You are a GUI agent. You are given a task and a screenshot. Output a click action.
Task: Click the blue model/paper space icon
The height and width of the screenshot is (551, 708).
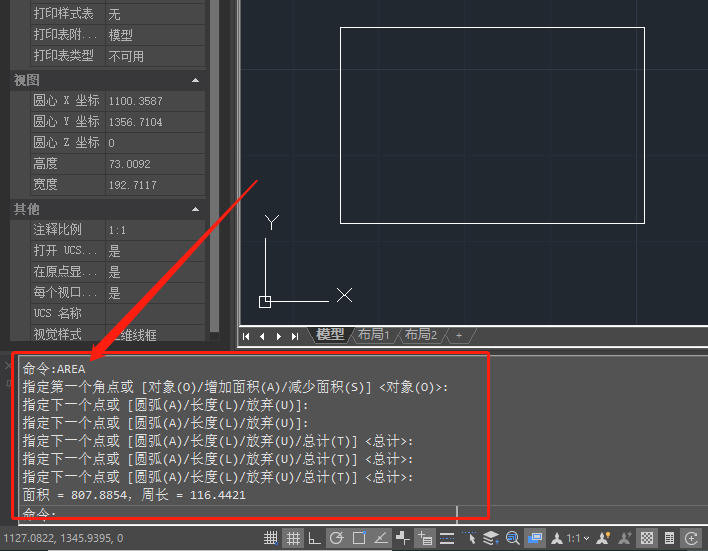click(535, 538)
